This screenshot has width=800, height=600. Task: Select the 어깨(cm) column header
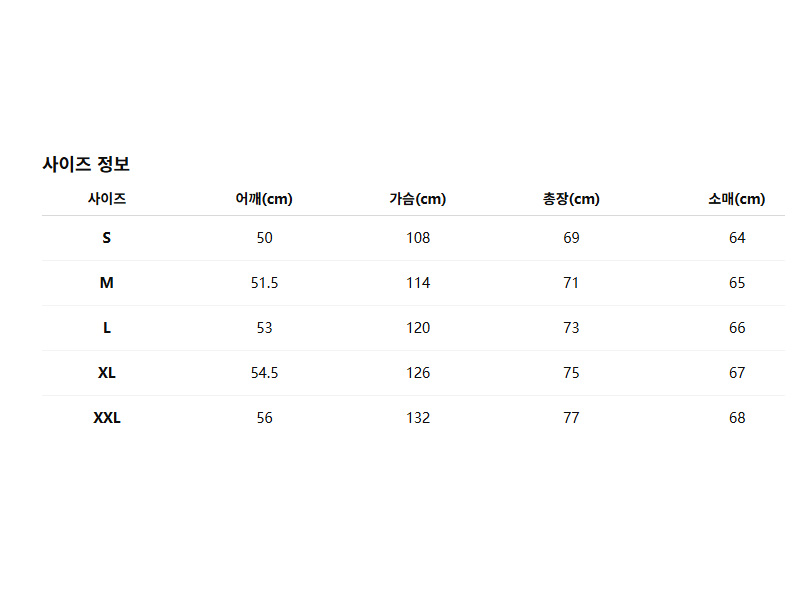point(264,199)
